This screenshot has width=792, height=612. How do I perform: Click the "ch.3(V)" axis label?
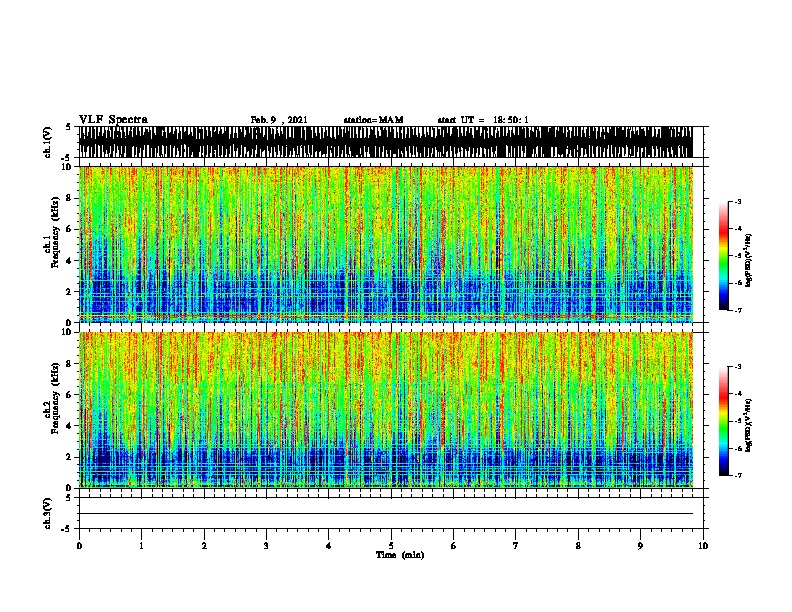coord(47,514)
